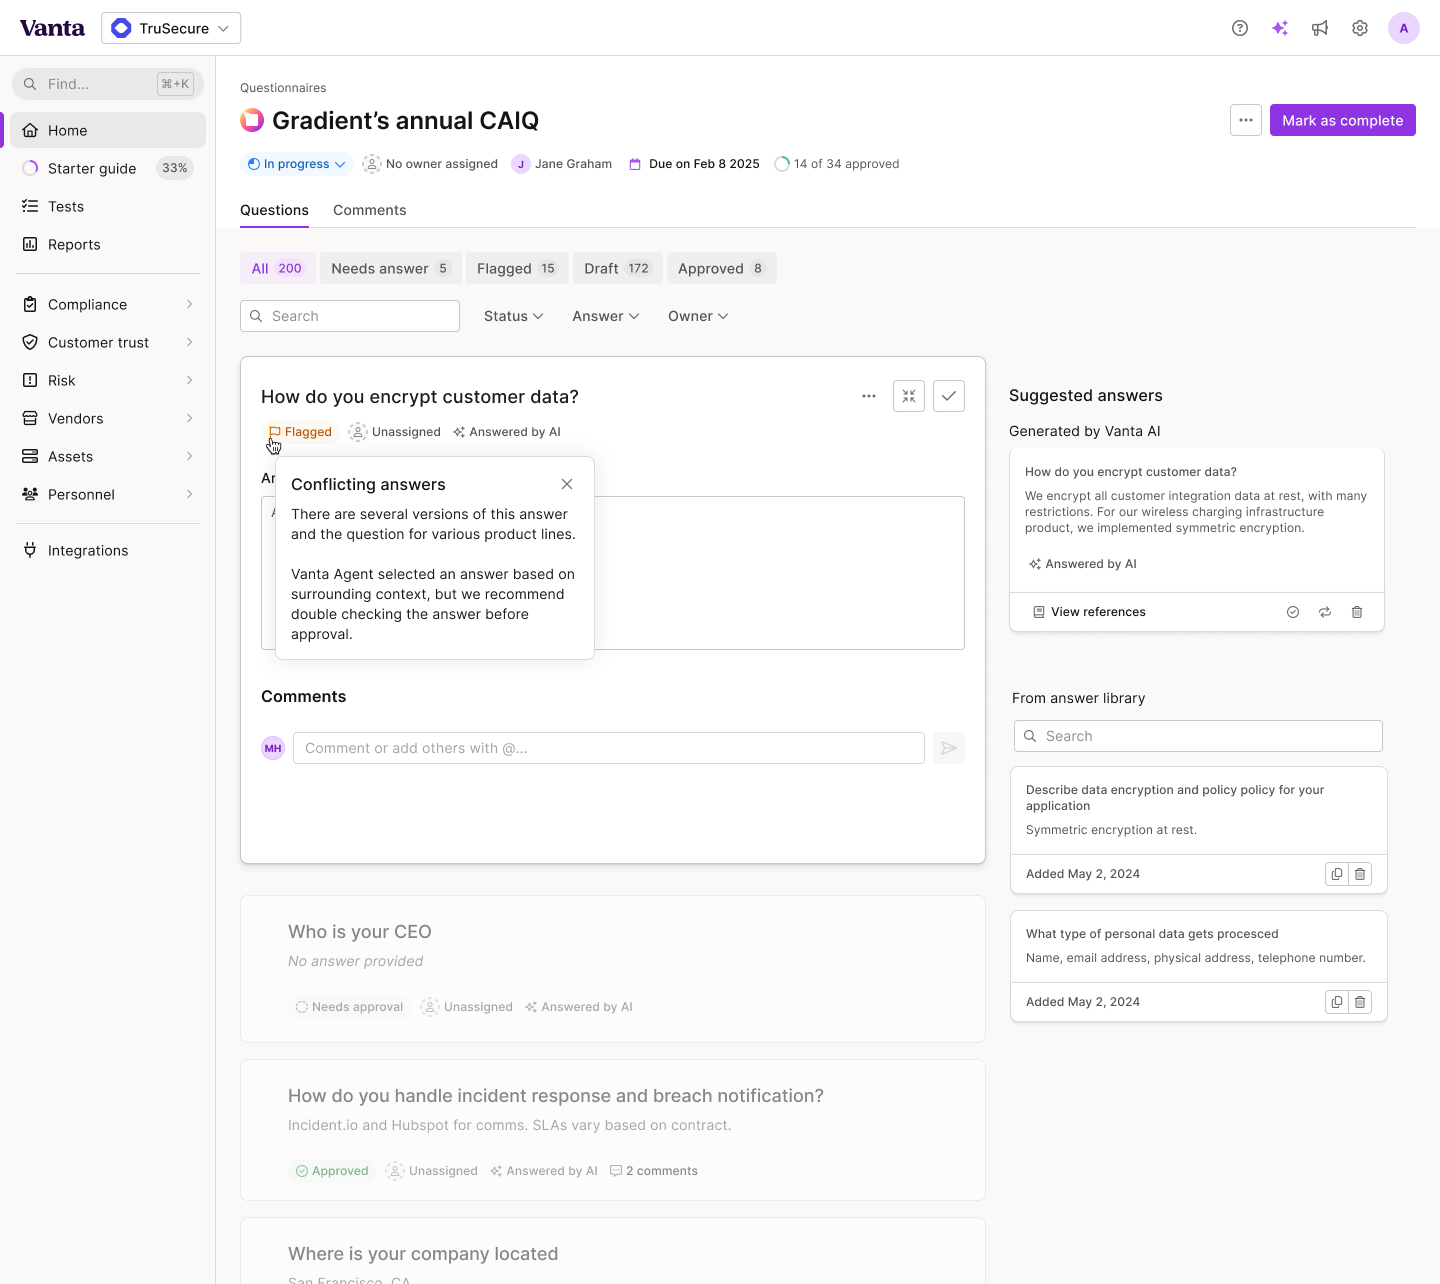Image resolution: width=1440 pixels, height=1284 pixels.
Task: Delete the data encryption library answer
Action: click(x=1360, y=874)
